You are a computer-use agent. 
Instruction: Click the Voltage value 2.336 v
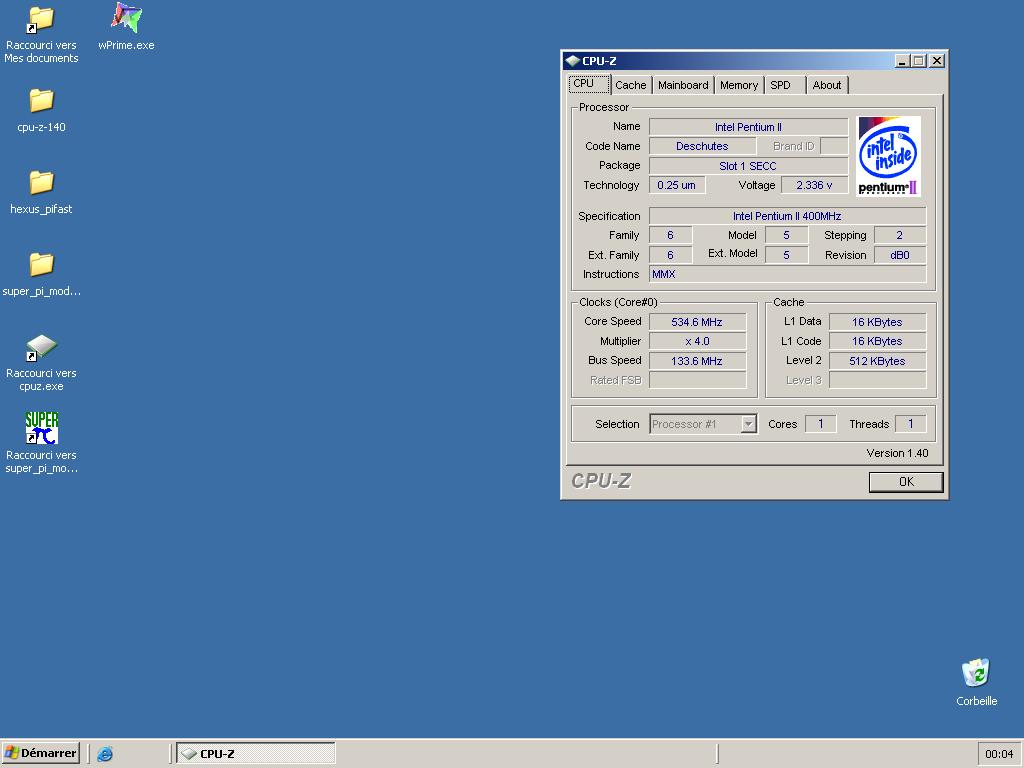point(814,185)
